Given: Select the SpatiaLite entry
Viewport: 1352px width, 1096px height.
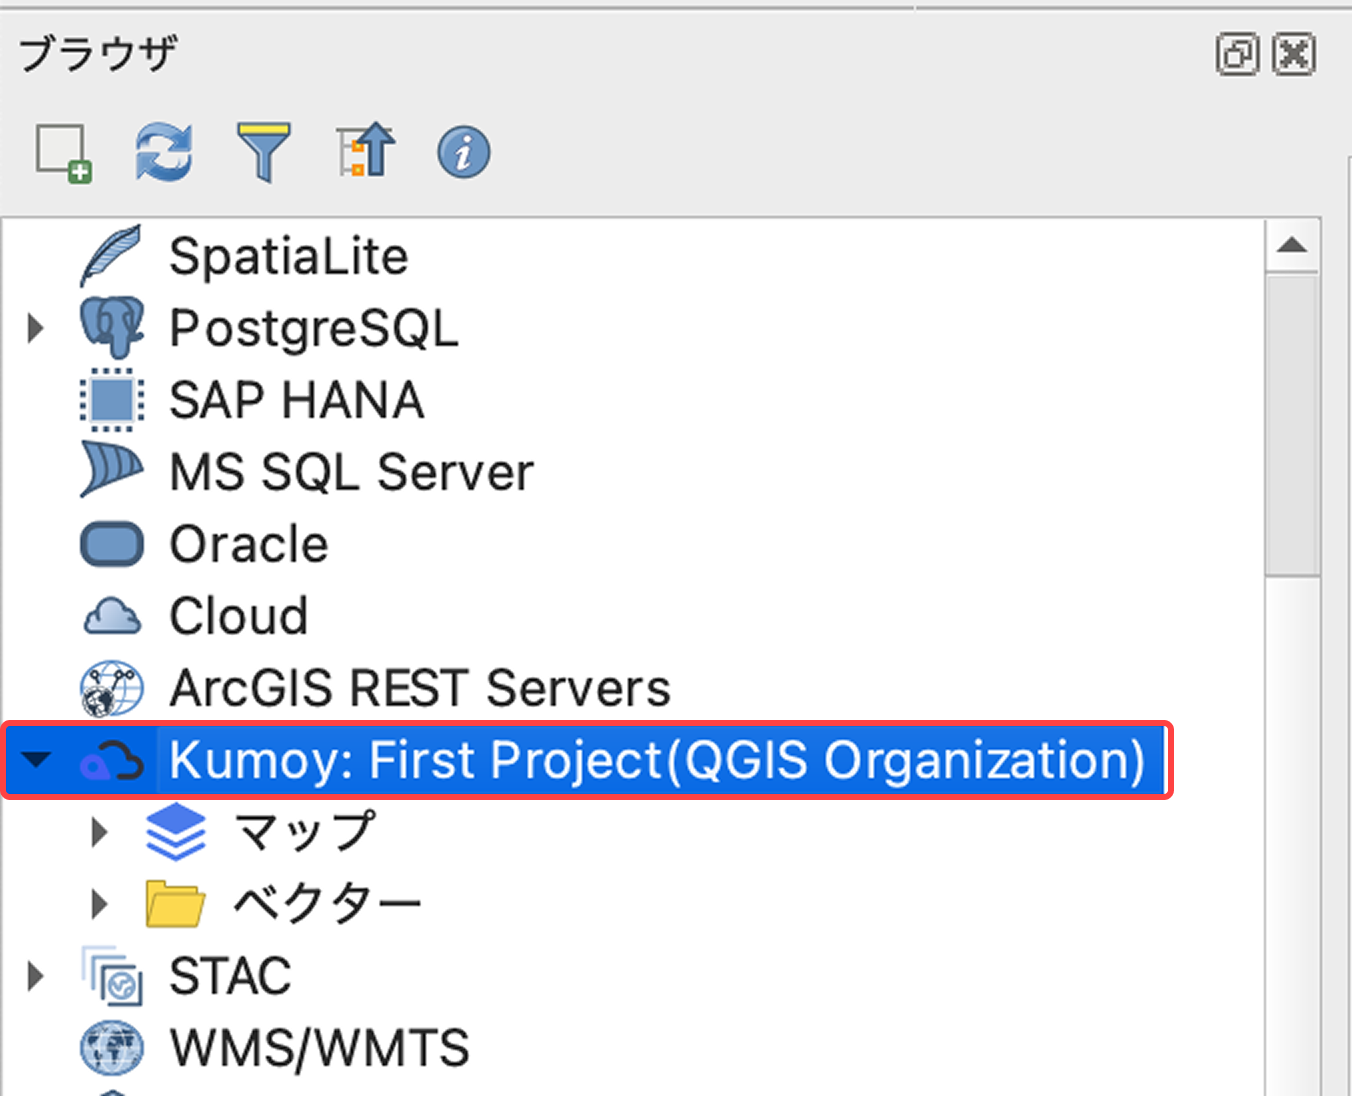Looking at the screenshot, I should tap(288, 256).
